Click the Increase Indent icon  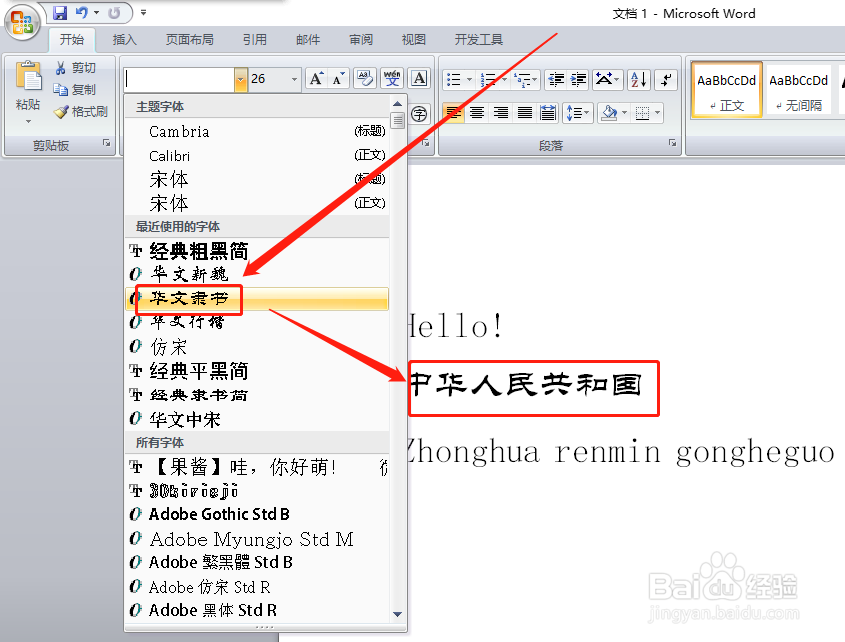[x=578, y=79]
